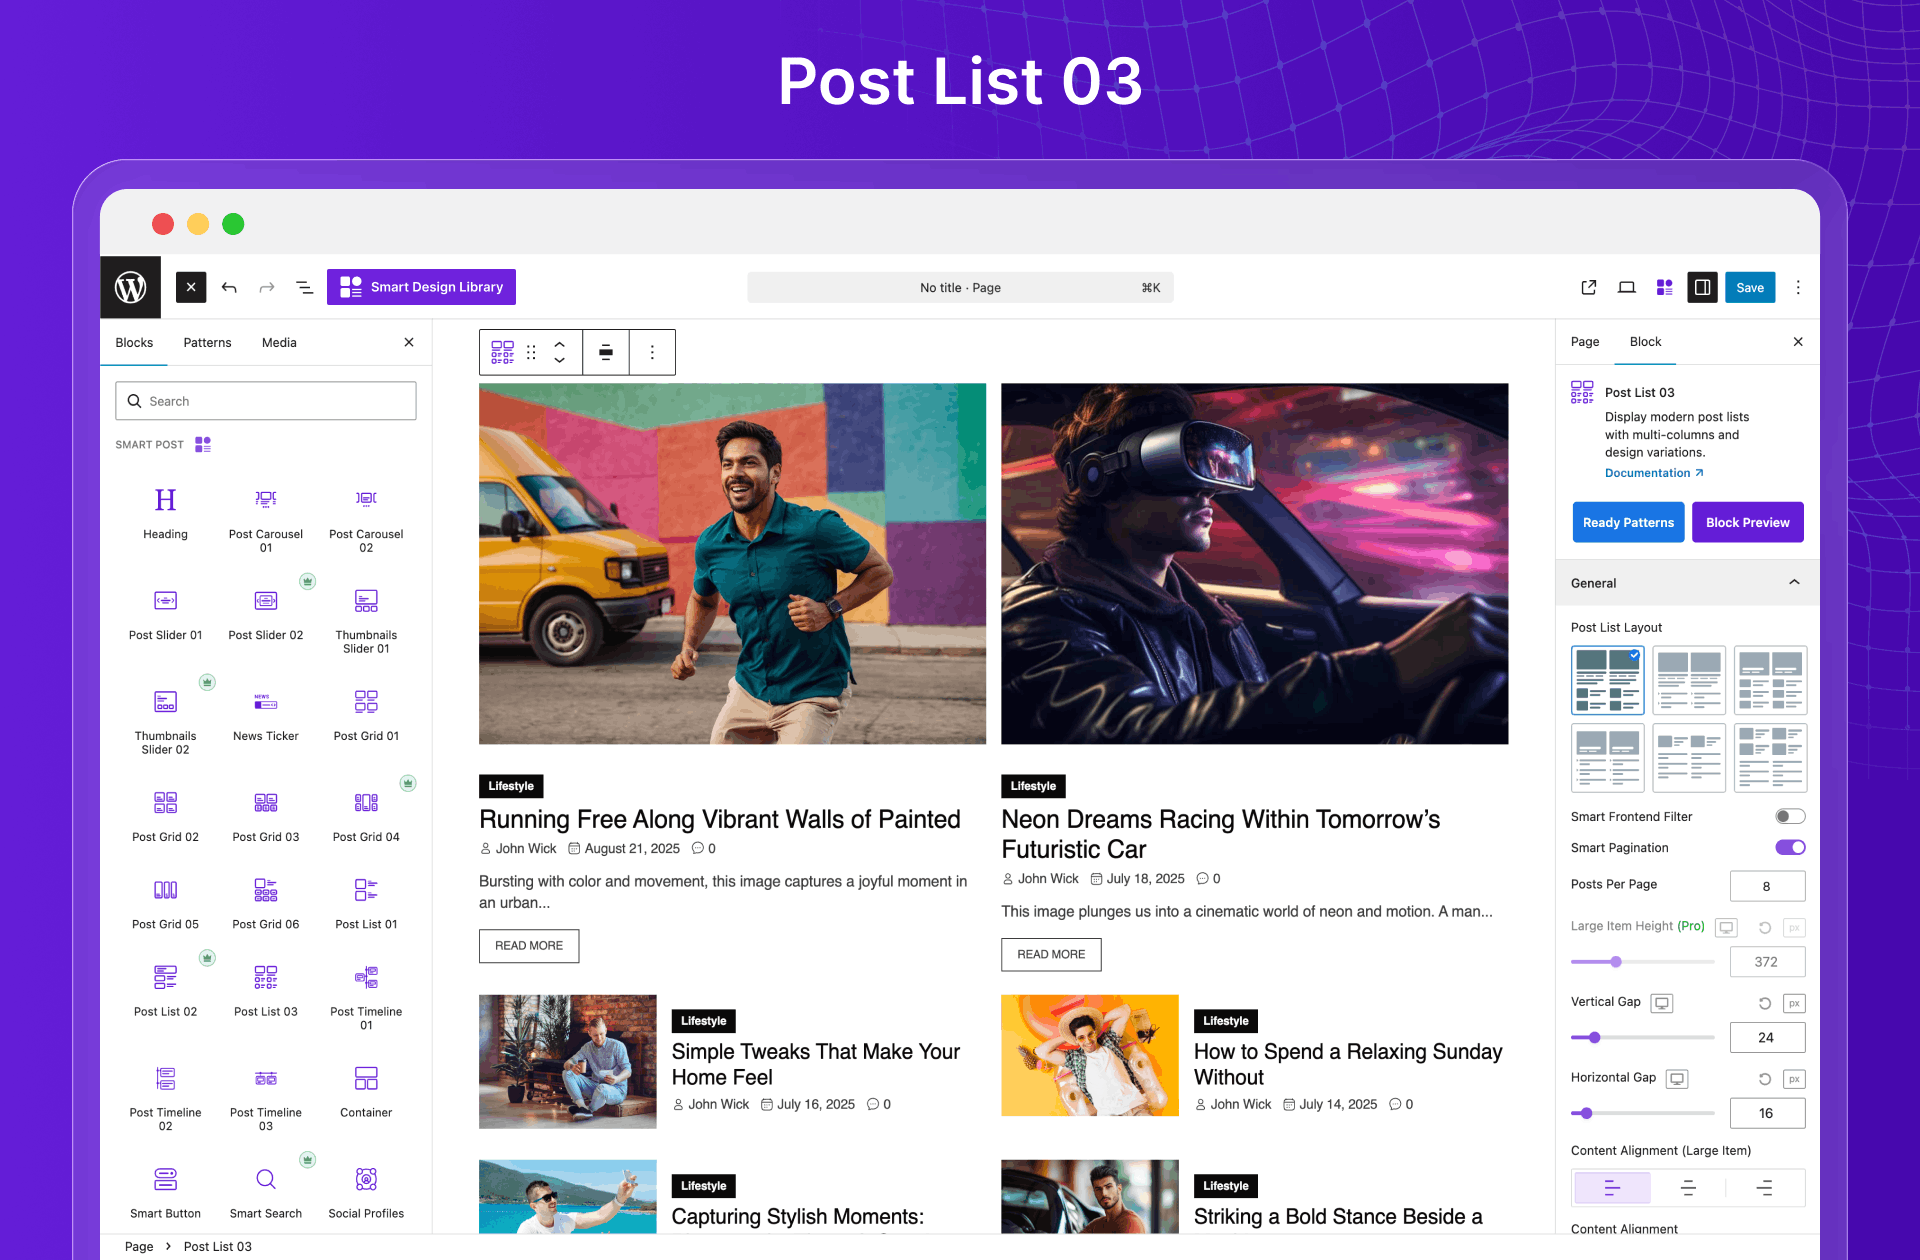Change block alignment in toolbar
The image size is (1920, 1260).
(606, 353)
